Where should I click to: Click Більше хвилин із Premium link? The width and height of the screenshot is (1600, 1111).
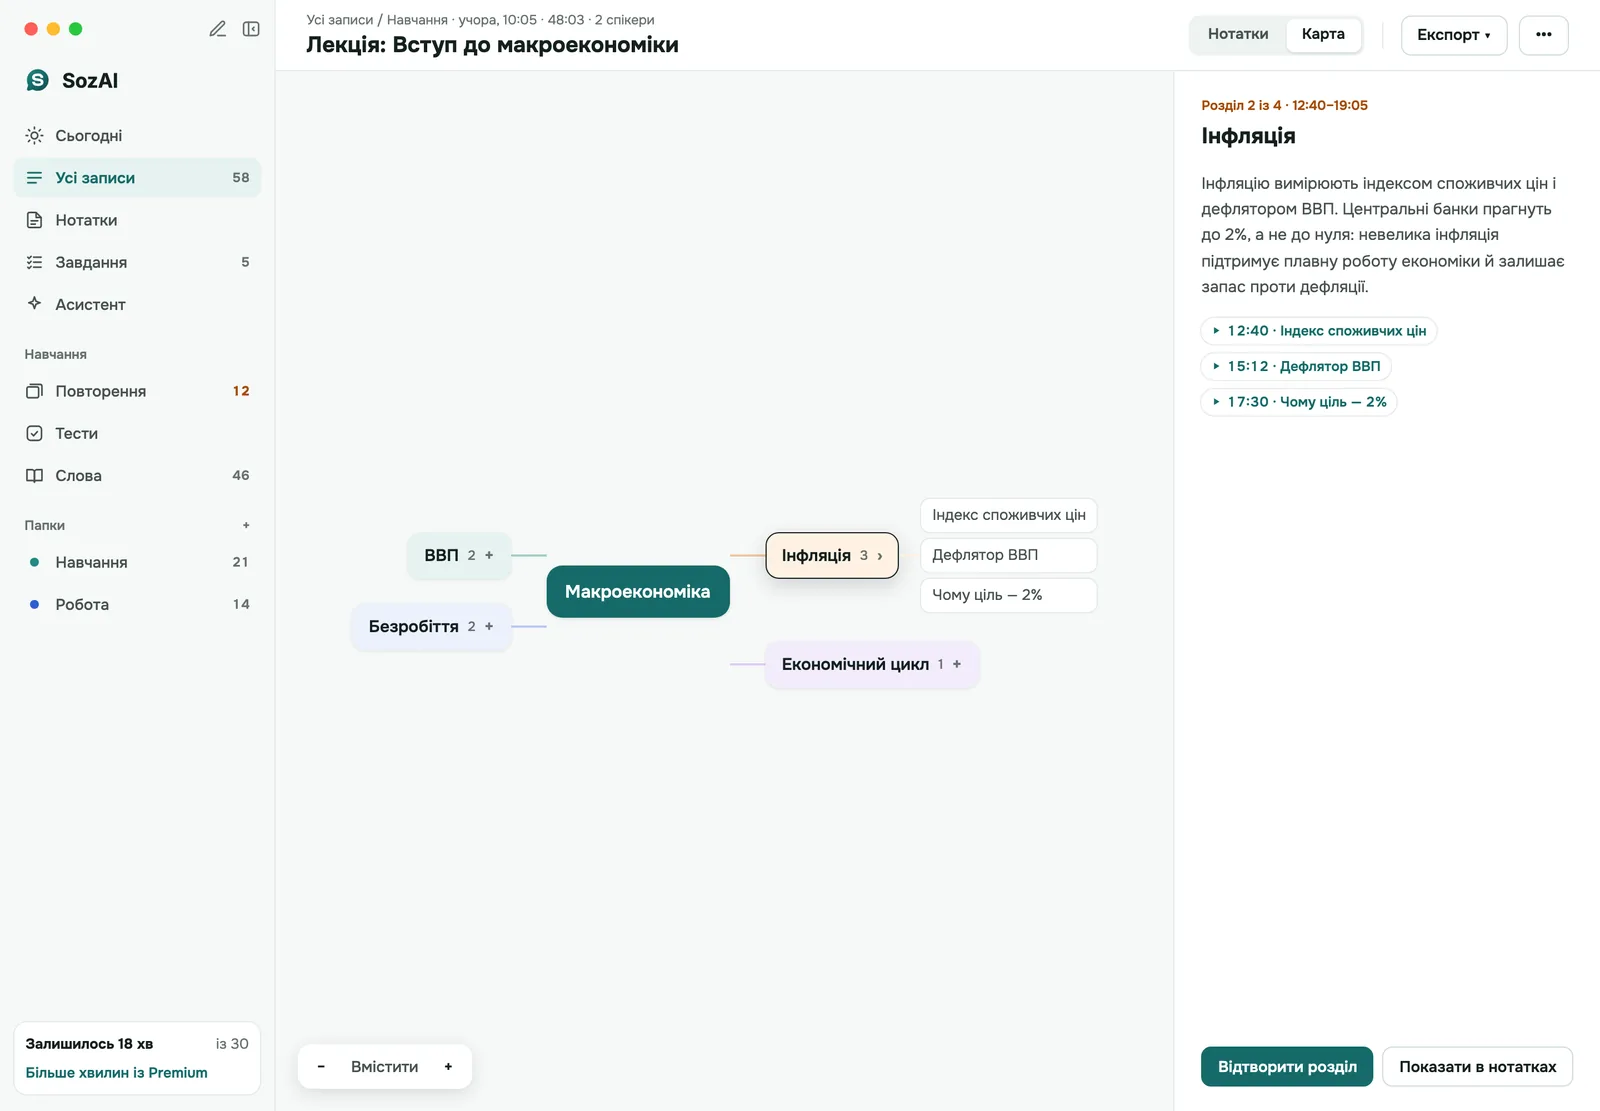(x=116, y=1072)
